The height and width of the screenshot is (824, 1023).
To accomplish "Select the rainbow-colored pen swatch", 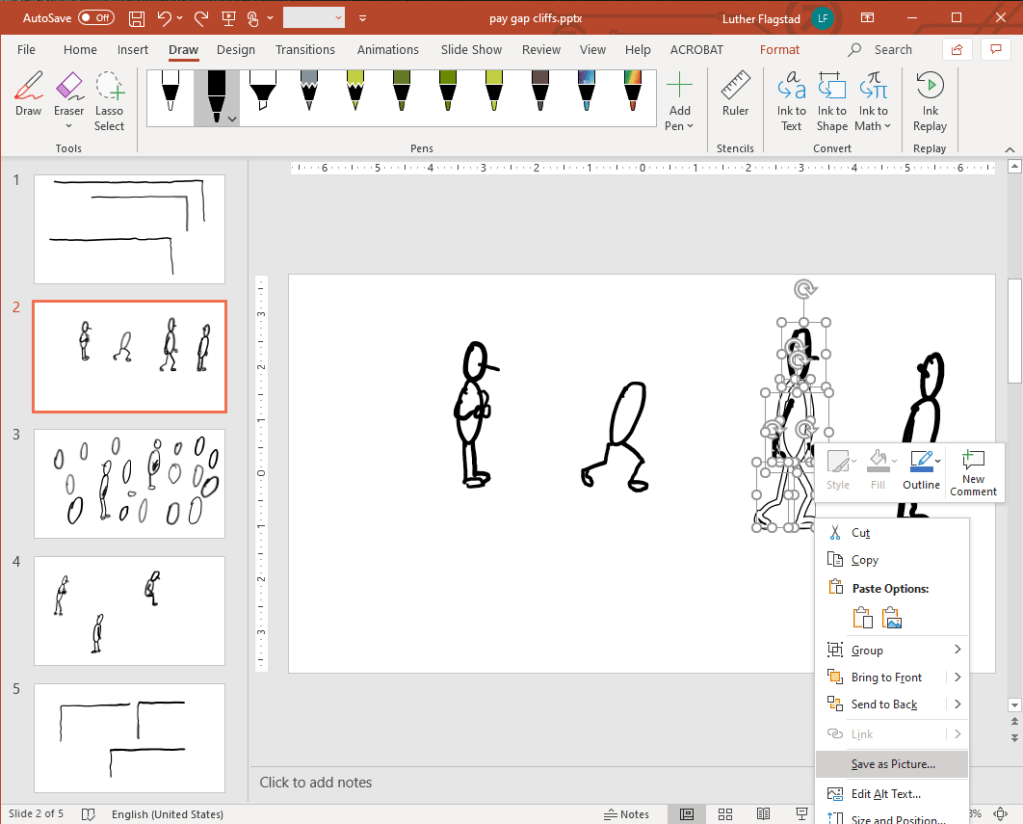I will click(x=632, y=90).
